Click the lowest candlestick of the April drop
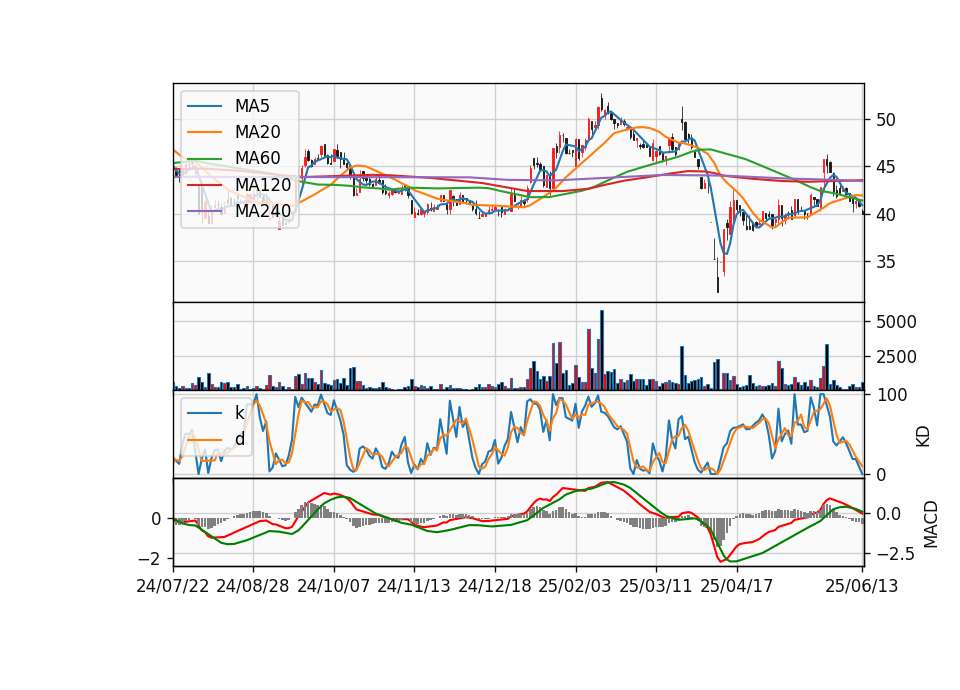This screenshot has width=960, height=690. 718,276
